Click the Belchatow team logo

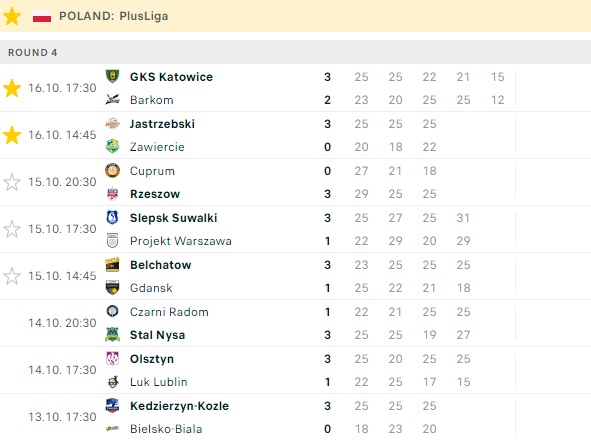pyautogui.click(x=112, y=265)
